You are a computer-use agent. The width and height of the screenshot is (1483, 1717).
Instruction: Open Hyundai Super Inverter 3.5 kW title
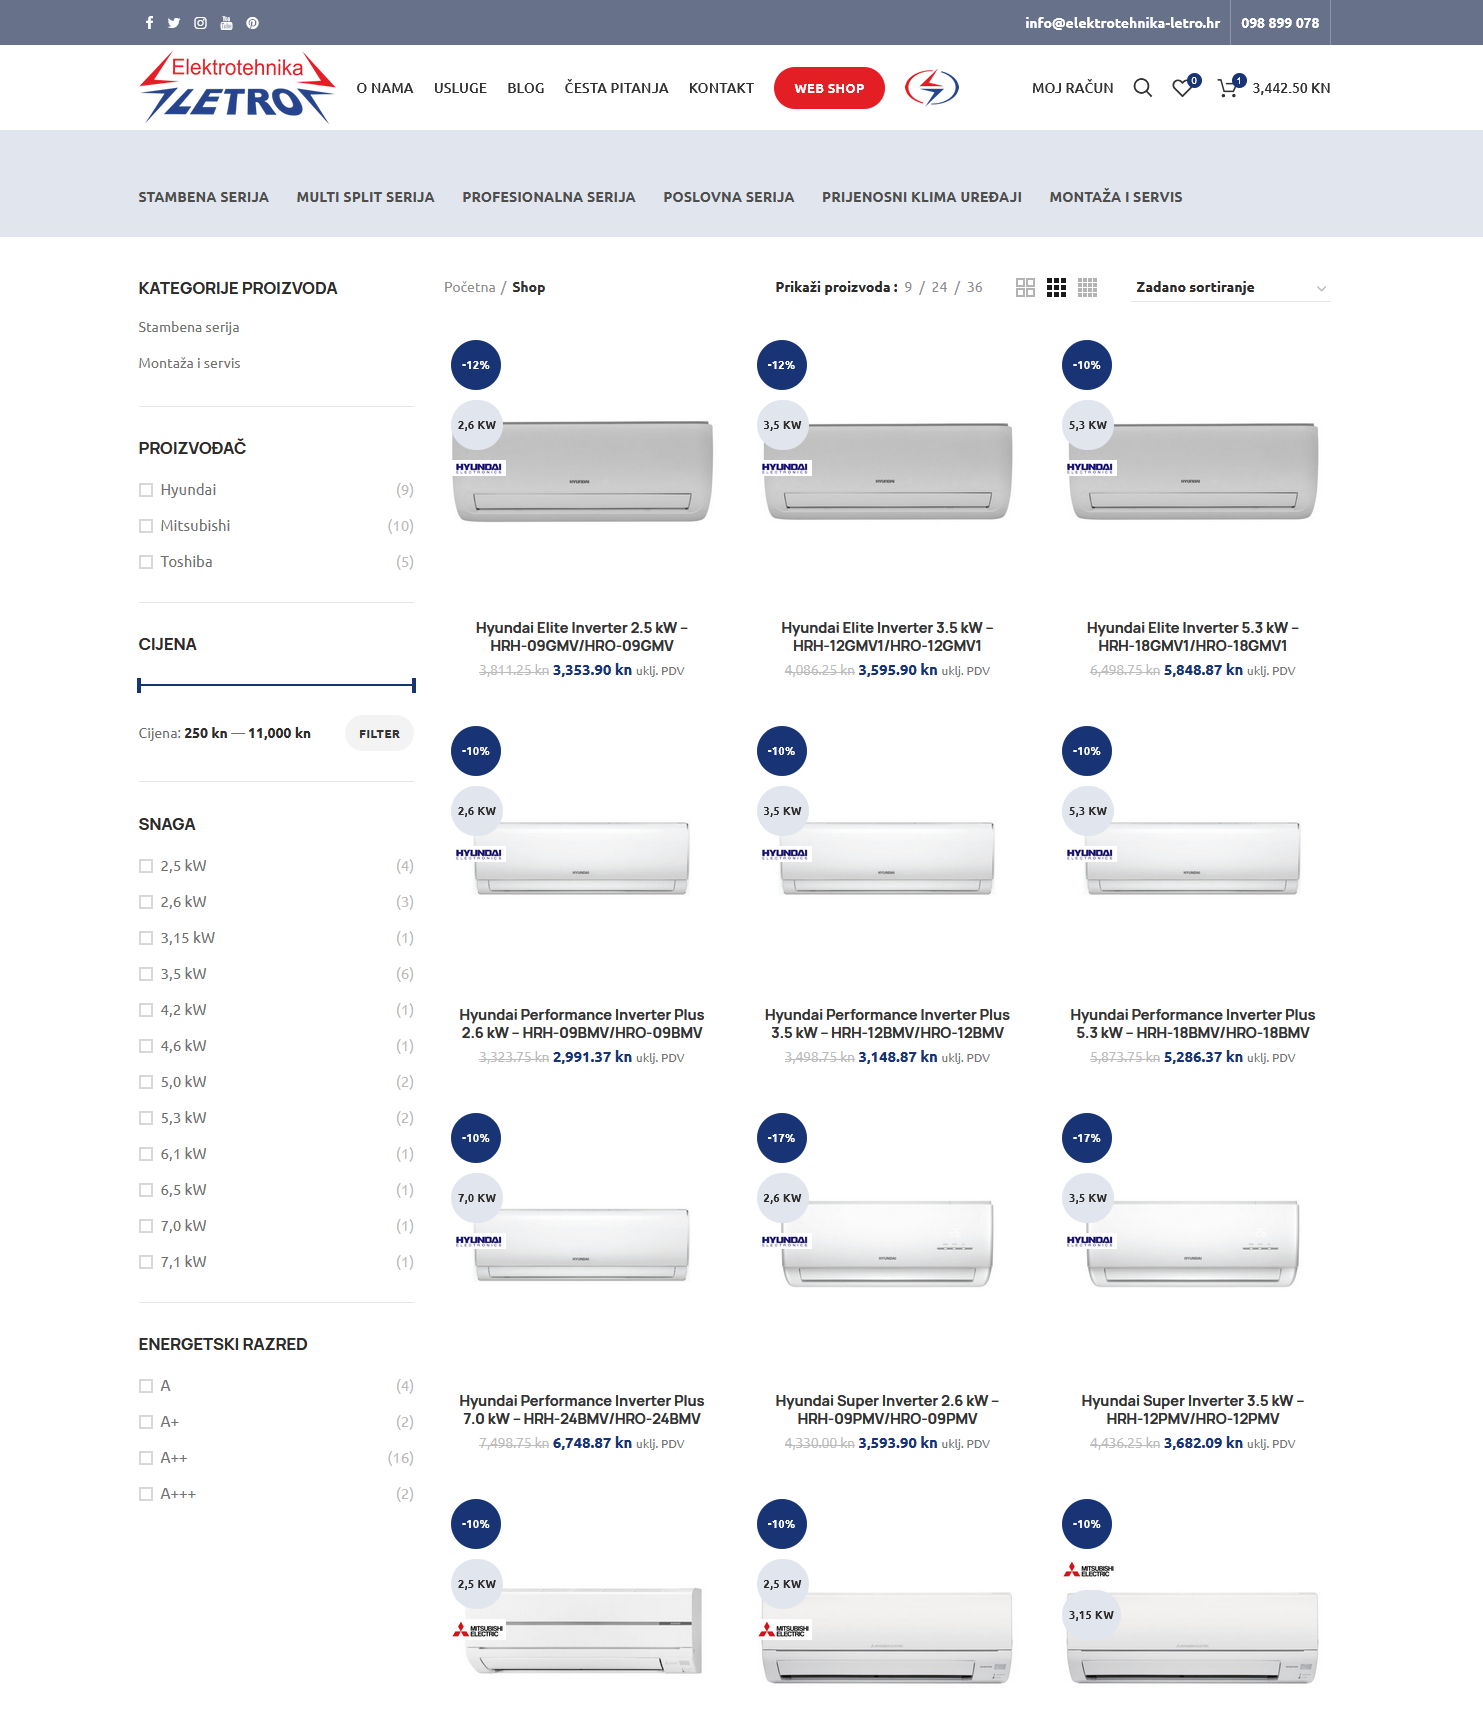pos(1192,1410)
